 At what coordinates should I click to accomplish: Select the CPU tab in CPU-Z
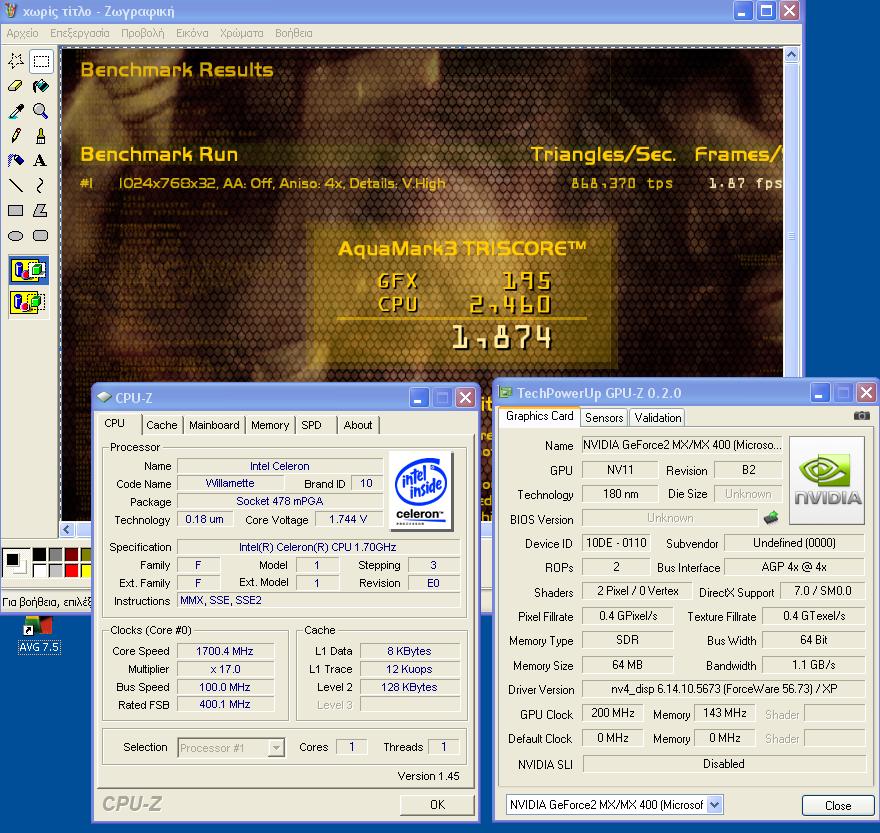tap(114, 423)
